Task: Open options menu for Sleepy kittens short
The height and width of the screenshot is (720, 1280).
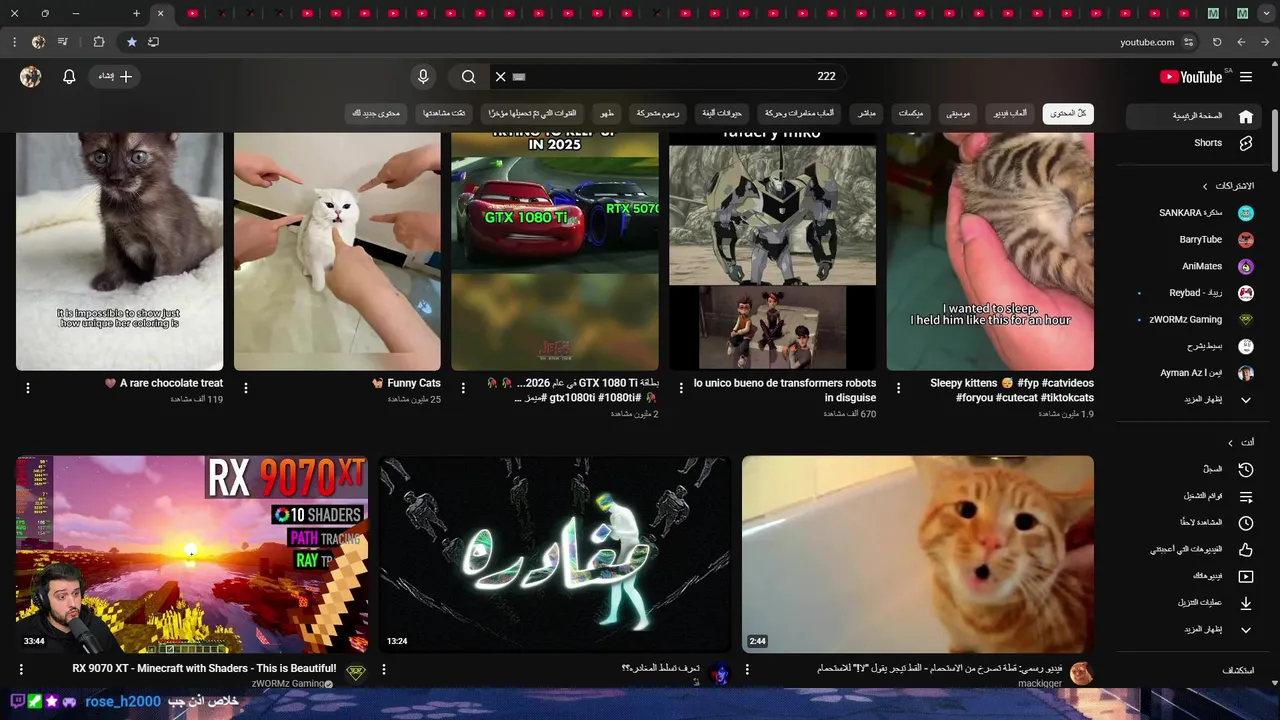Action: 898,388
